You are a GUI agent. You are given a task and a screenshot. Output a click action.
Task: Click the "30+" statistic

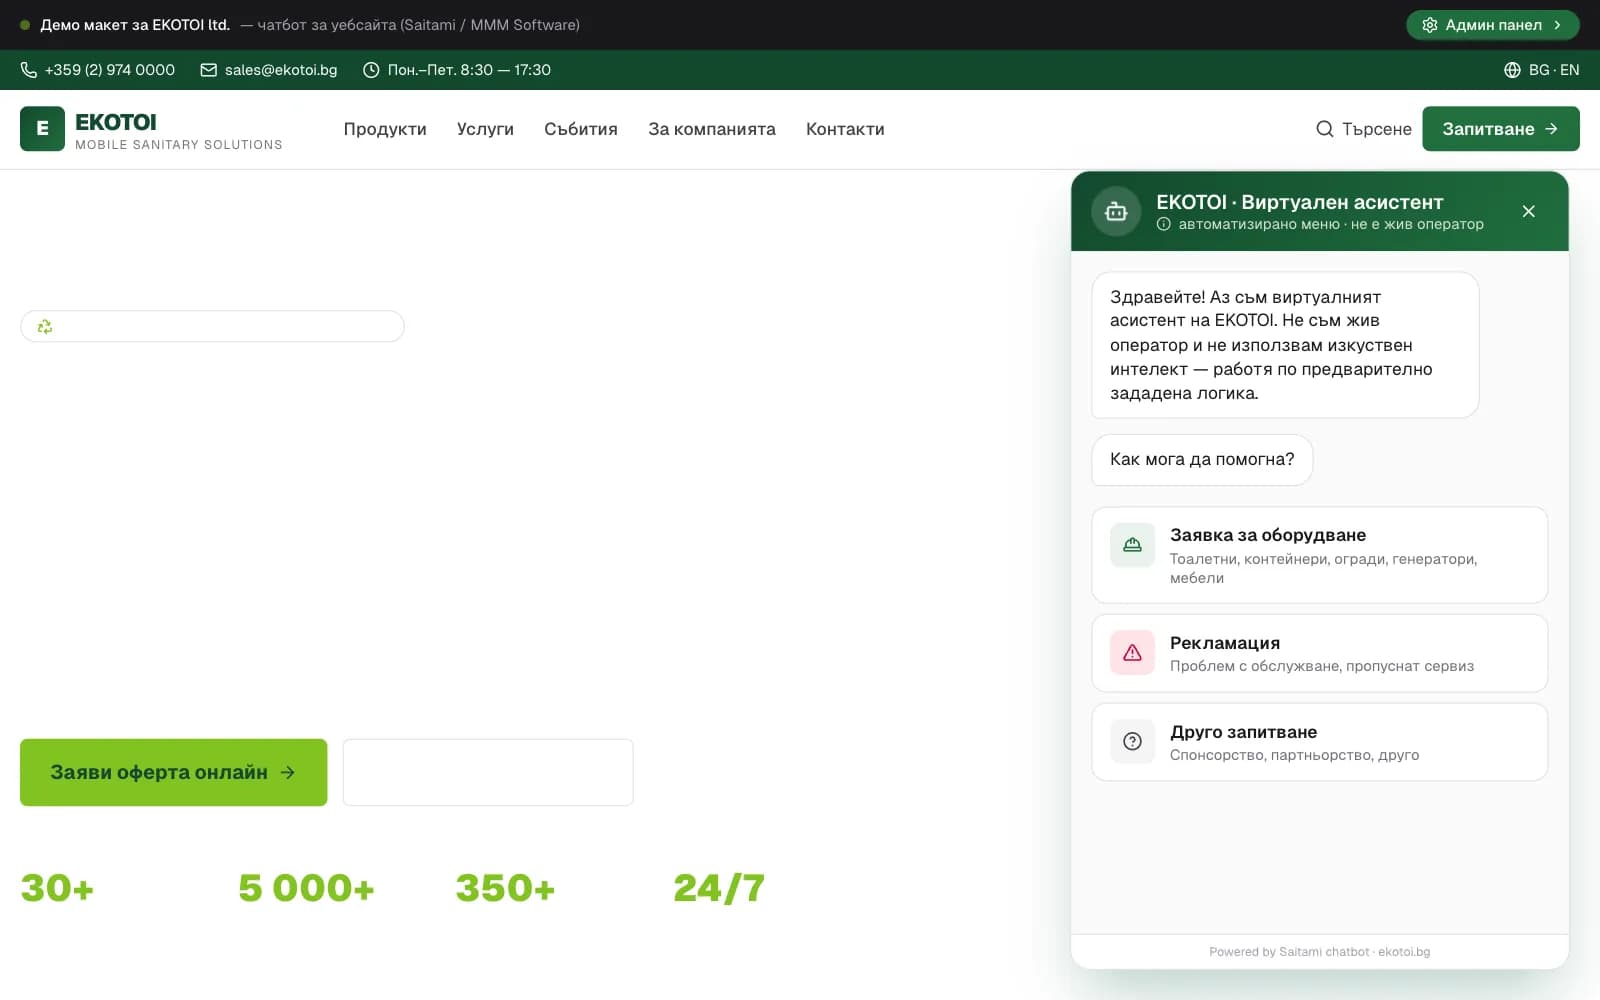(x=57, y=888)
